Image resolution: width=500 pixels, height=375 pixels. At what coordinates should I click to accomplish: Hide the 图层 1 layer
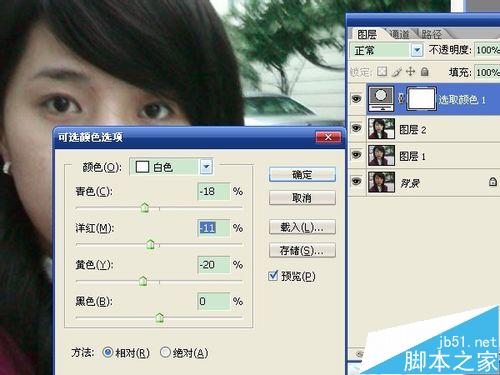point(357,155)
